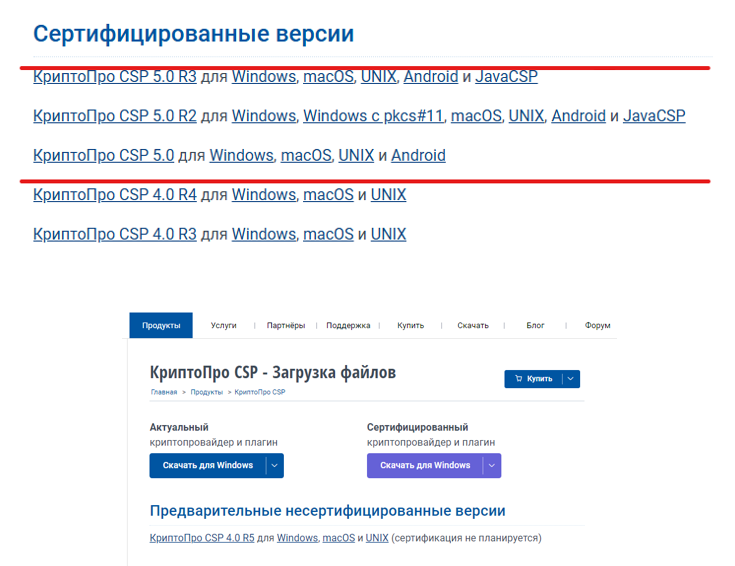Select the Продукты navigation tab
The width and height of the screenshot is (735, 566).
(x=161, y=325)
